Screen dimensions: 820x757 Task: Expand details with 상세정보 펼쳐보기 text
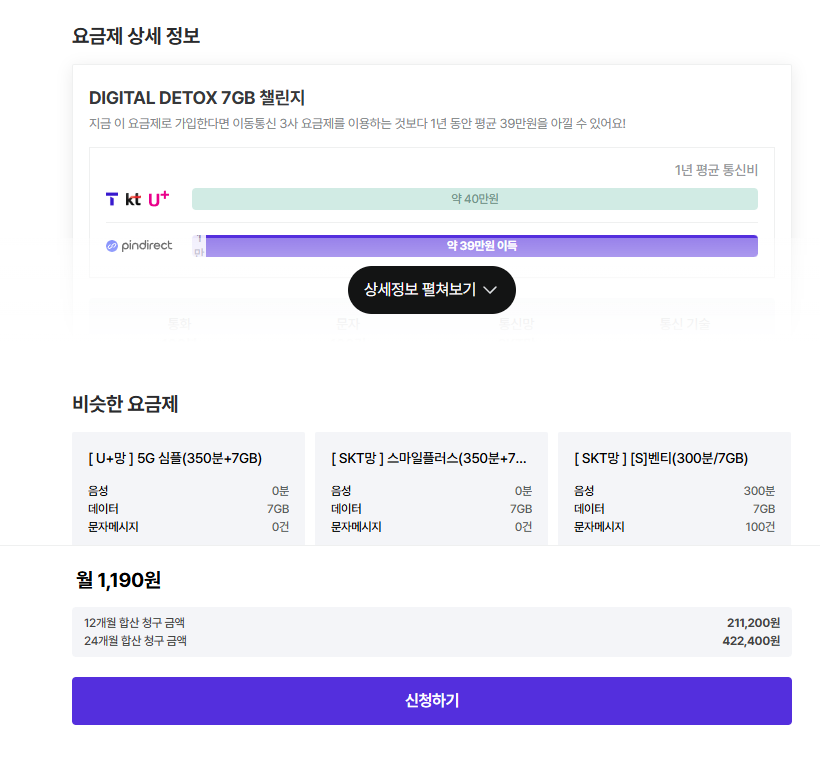point(420,290)
